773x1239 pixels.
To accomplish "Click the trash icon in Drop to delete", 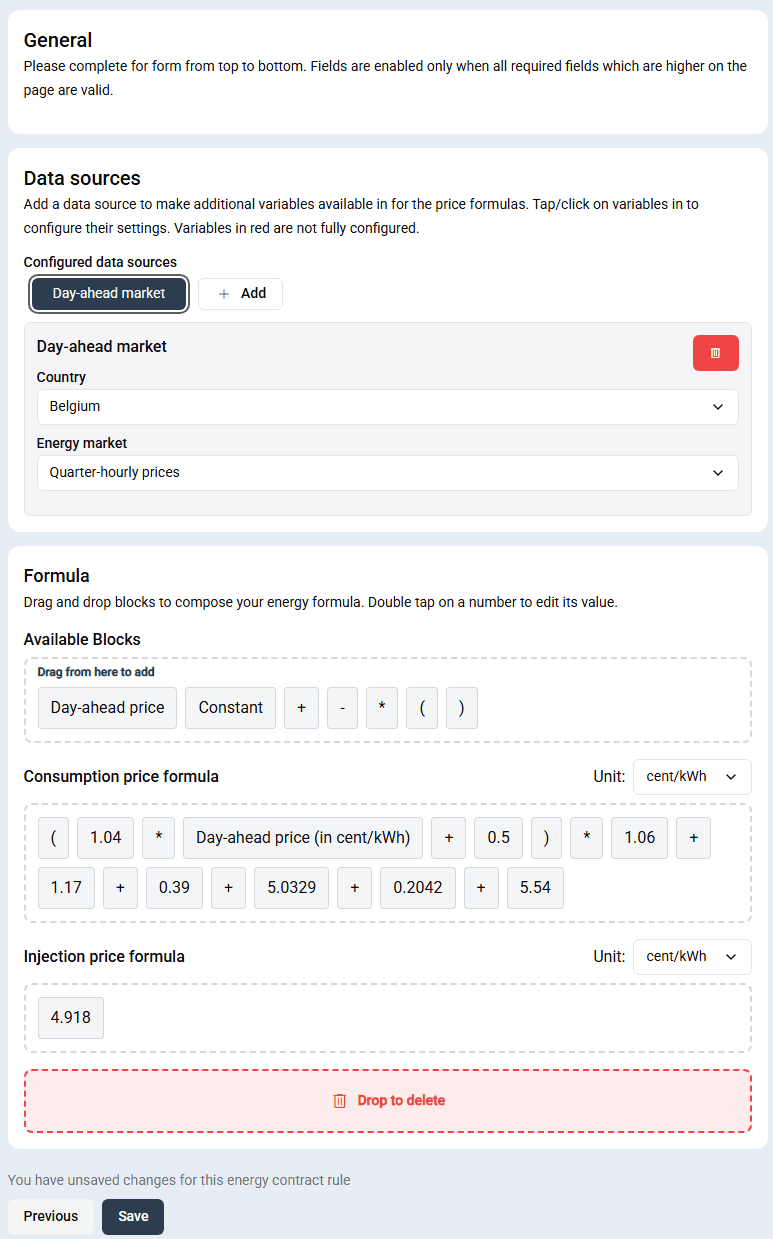I will coord(342,1100).
